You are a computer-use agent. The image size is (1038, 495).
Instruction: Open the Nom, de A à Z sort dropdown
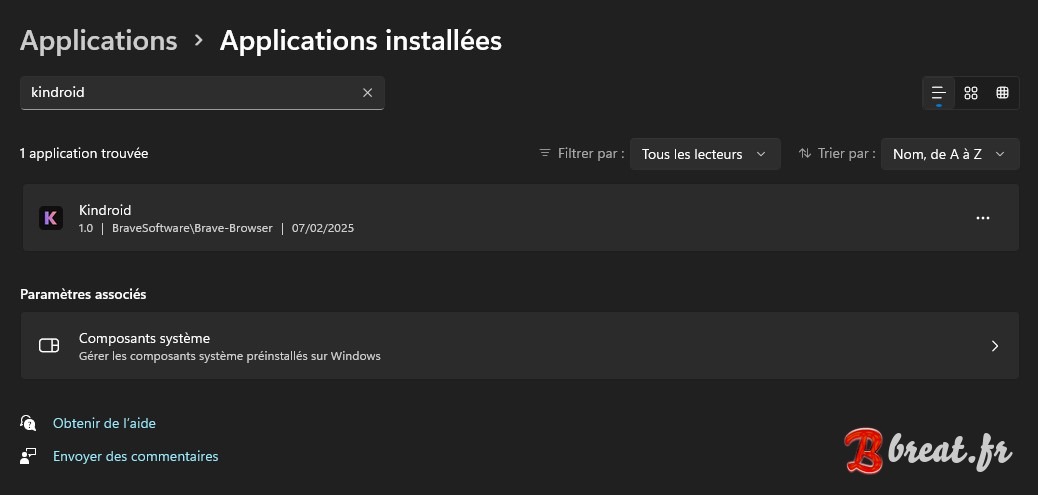(x=950, y=154)
